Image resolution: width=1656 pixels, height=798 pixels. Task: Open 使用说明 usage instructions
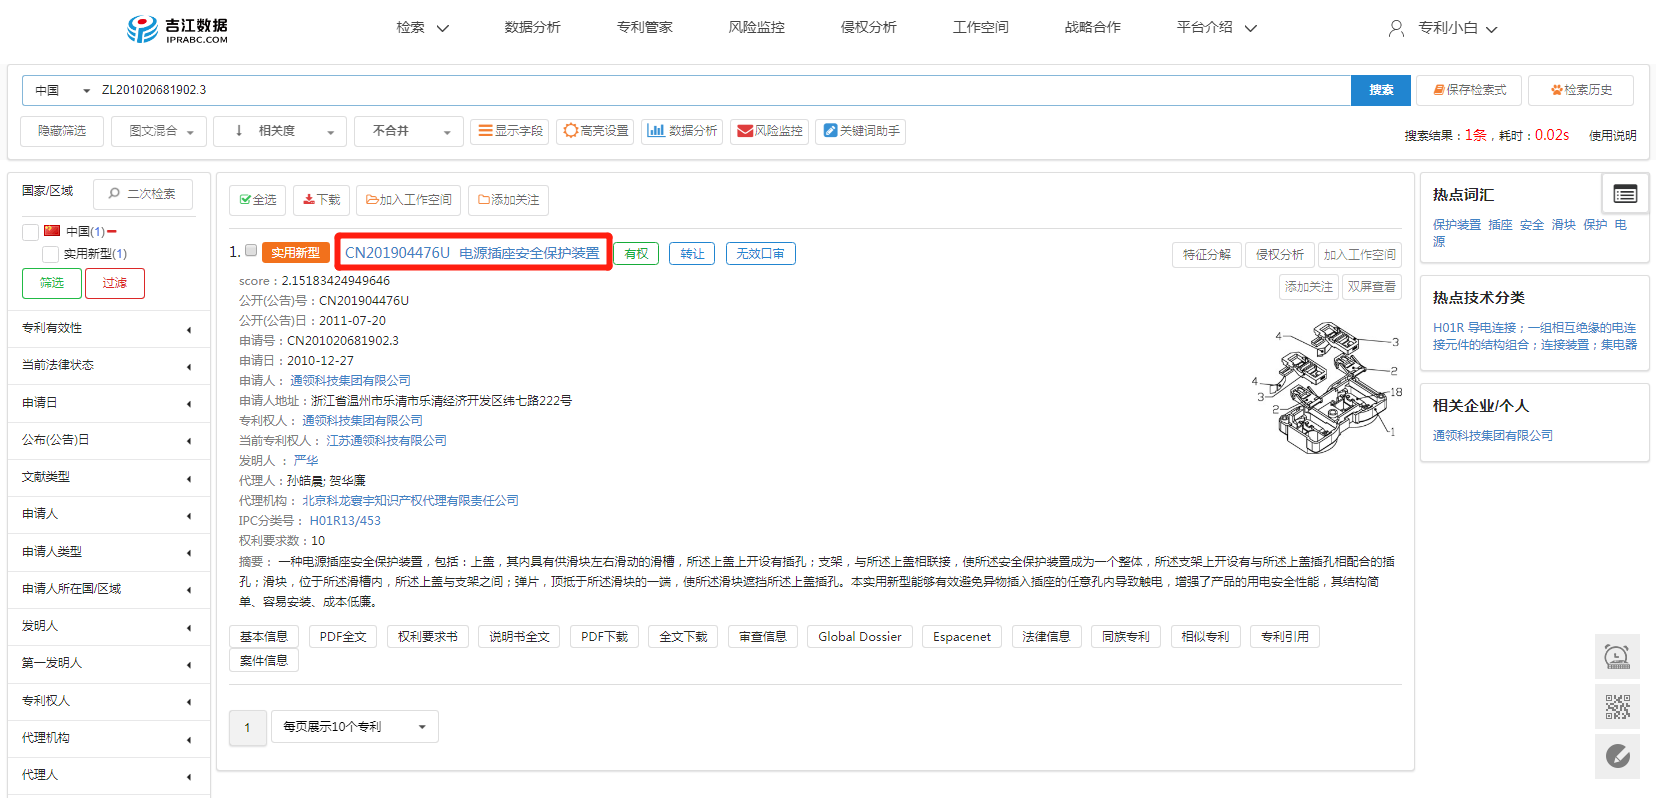1612,136
